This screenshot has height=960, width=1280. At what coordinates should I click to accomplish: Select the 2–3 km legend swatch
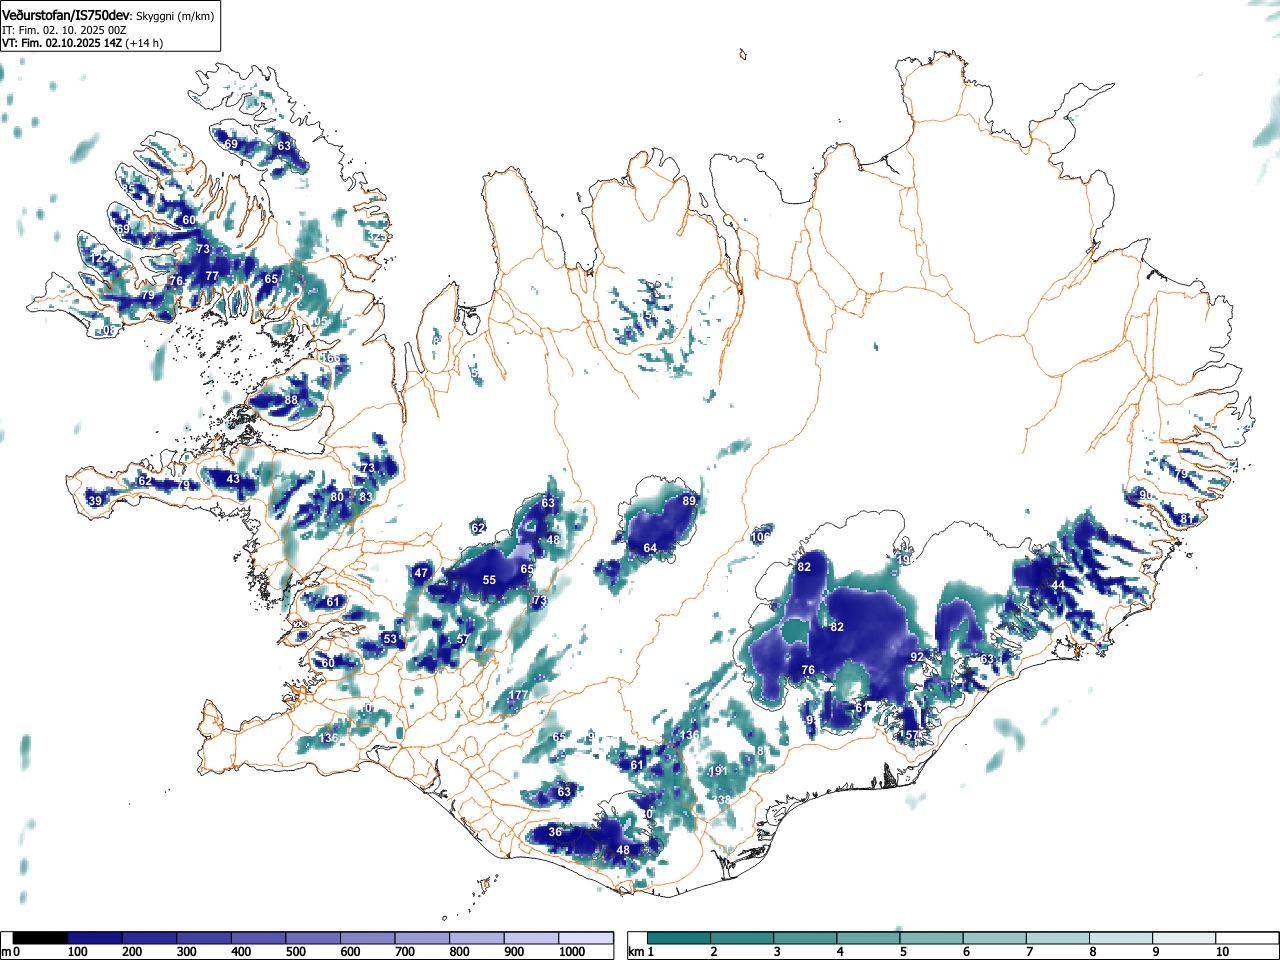click(743, 938)
